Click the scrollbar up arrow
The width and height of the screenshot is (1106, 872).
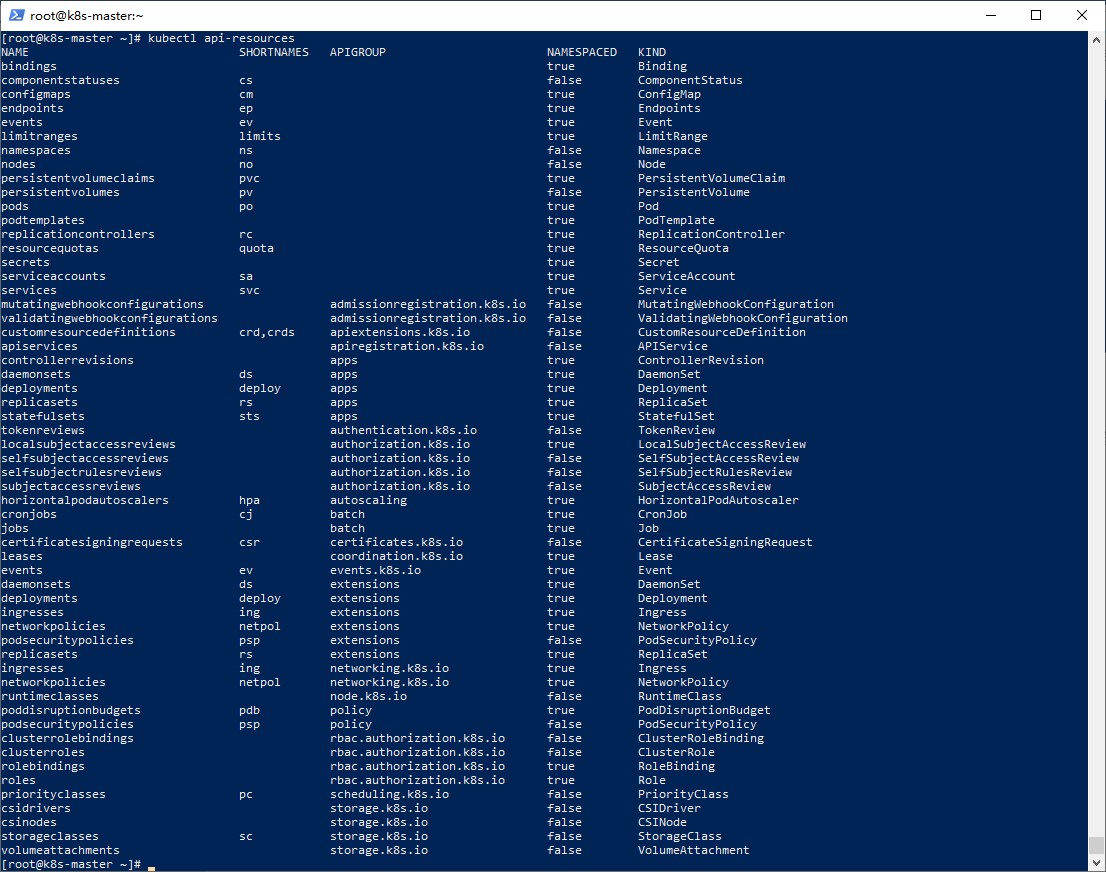coord(1096,40)
